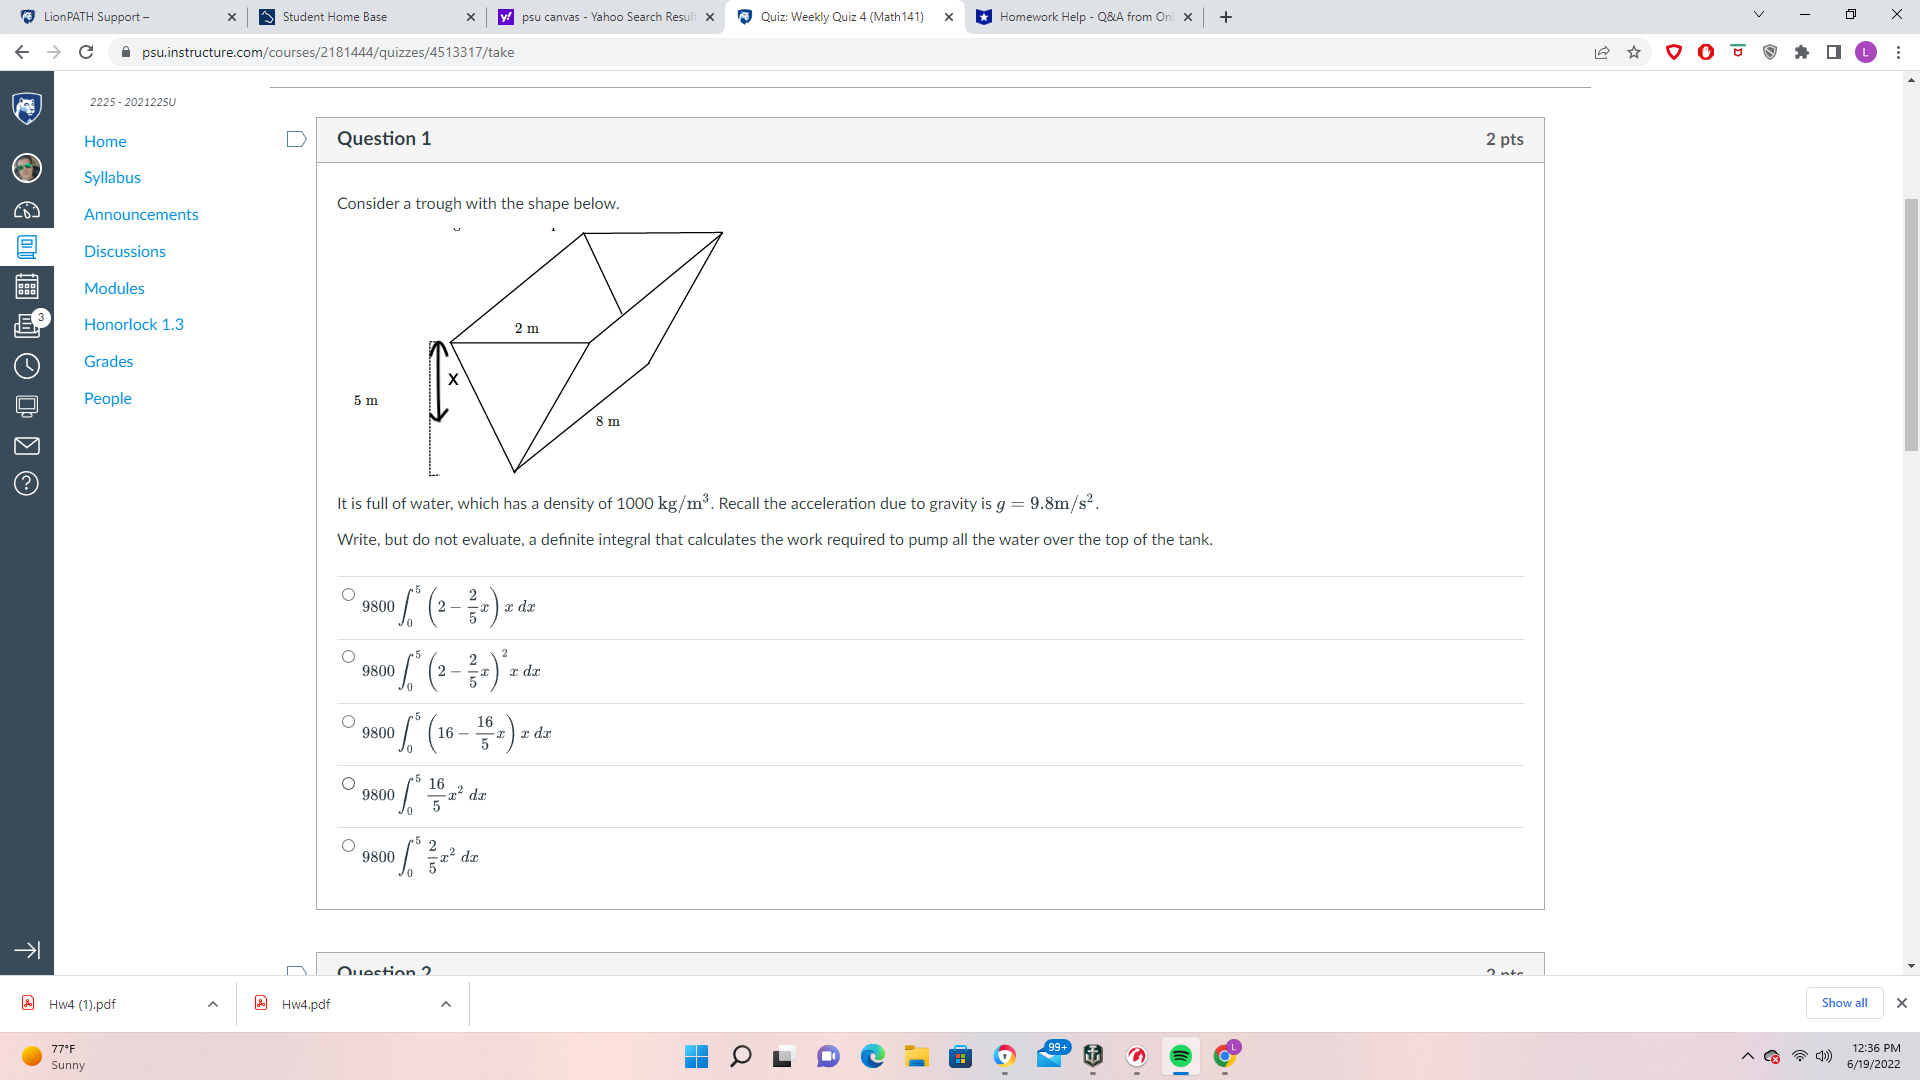Open the Canvas Dashboard from the sidebar
The image size is (1920, 1080).
click(27, 210)
